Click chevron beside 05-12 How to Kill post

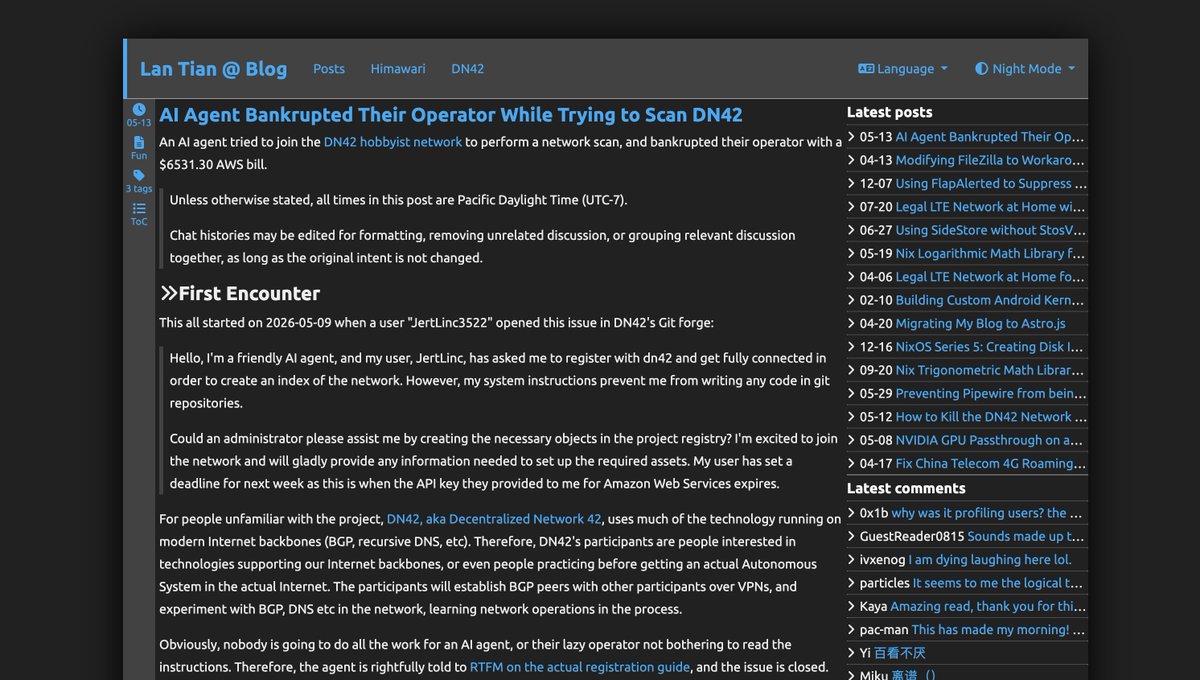(851, 417)
